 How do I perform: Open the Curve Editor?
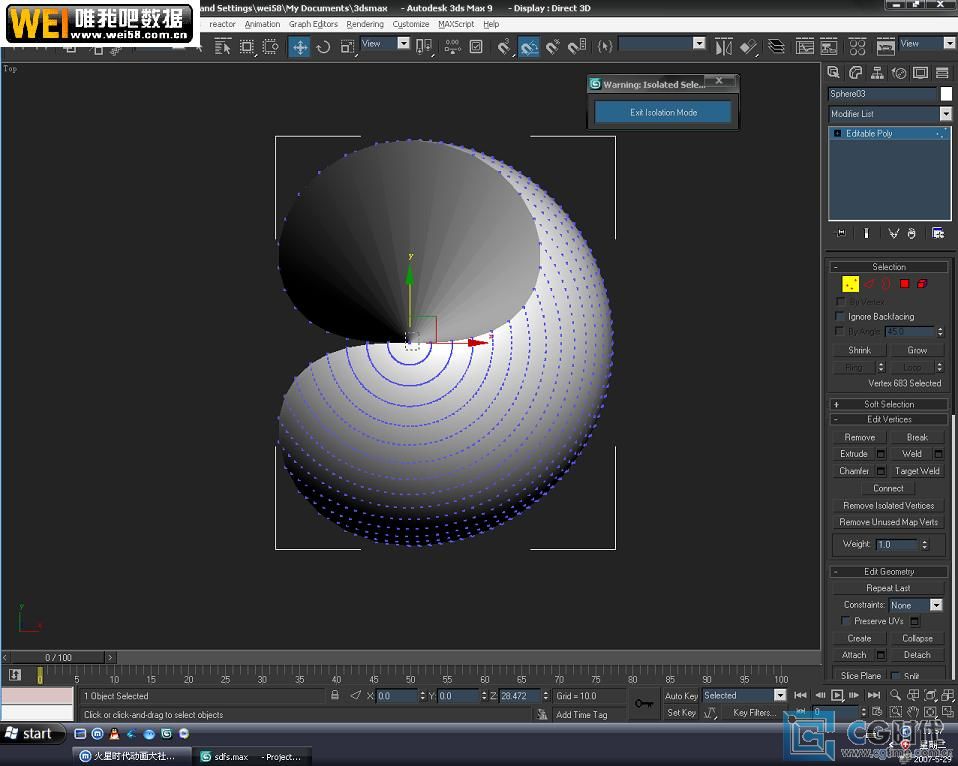click(x=805, y=47)
